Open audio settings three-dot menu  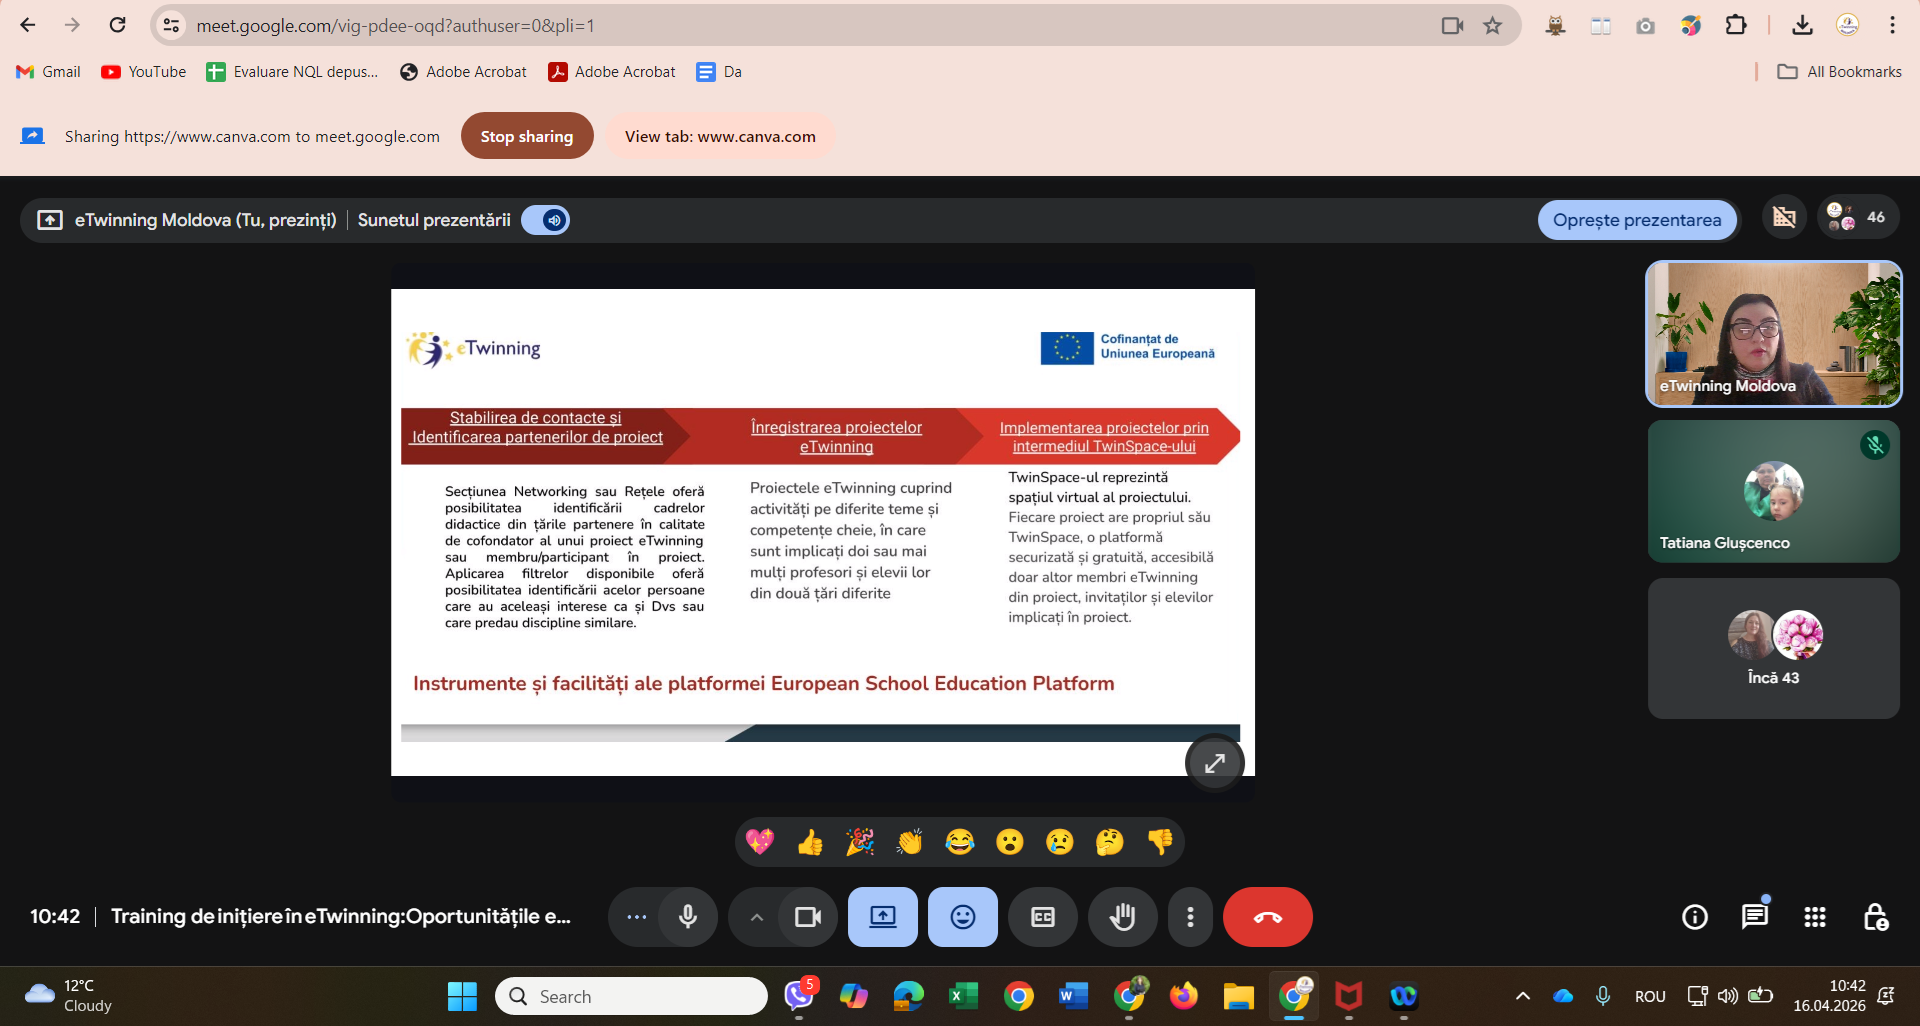tap(636, 917)
